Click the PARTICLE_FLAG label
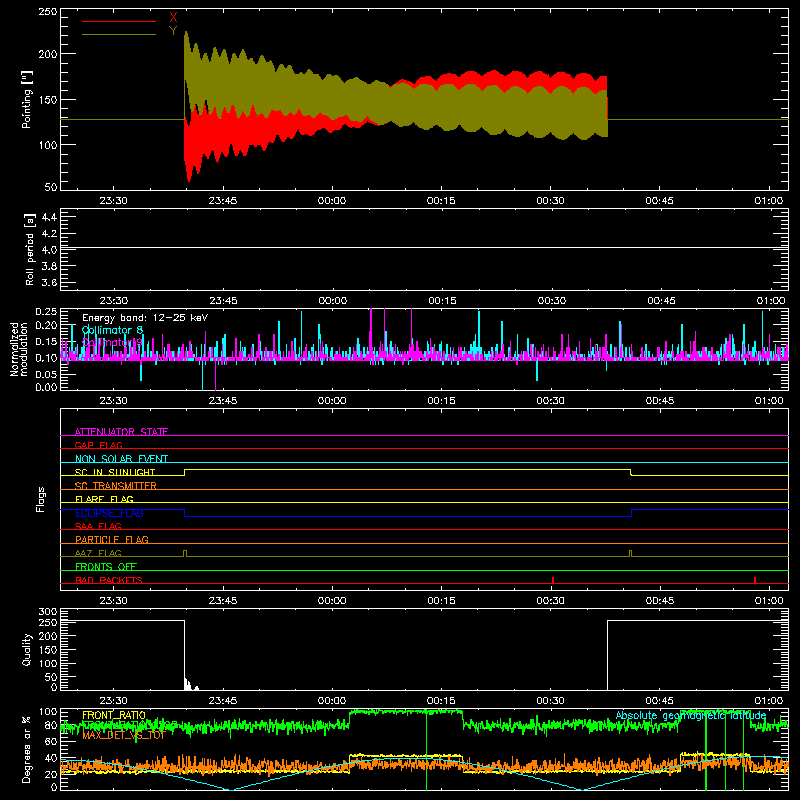The height and width of the screenshot is (800, 800). [112, 539]
